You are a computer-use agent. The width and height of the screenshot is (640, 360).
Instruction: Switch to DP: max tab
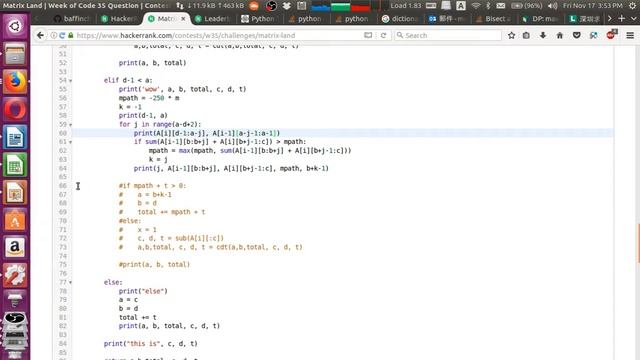pos(540,19)
